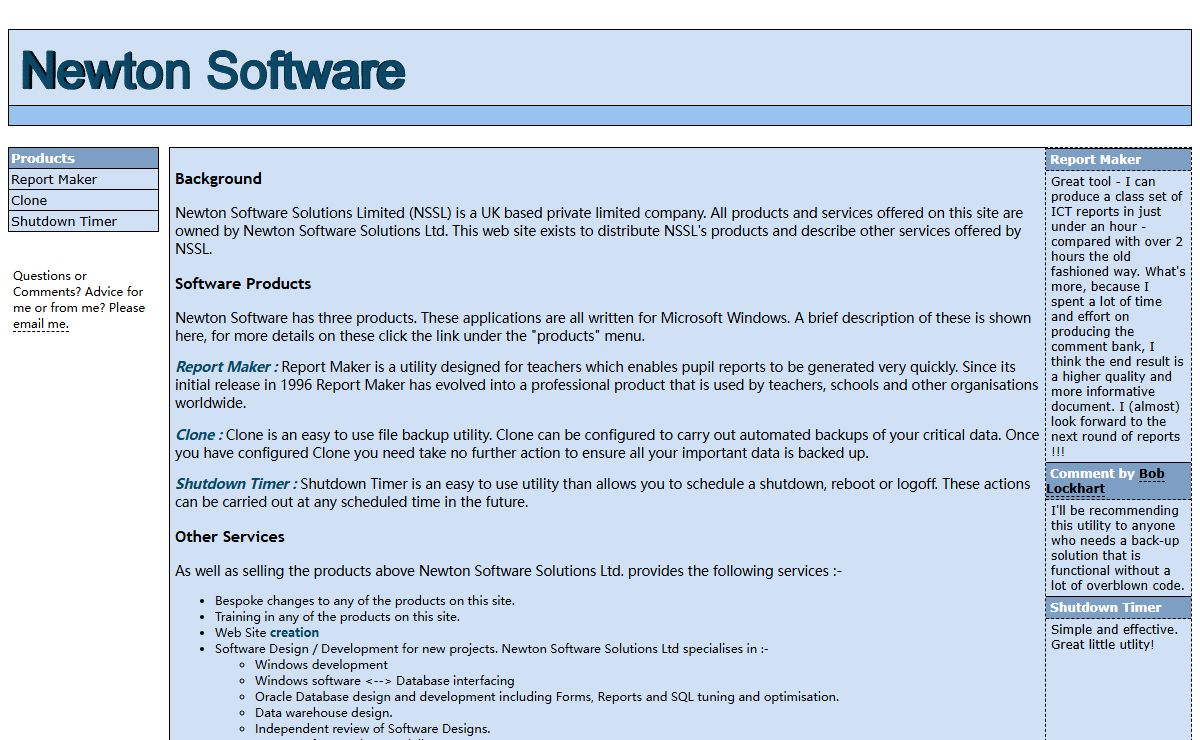
Task: Click the Shutdown Timer testimonial header
Action: [1118, 607]
